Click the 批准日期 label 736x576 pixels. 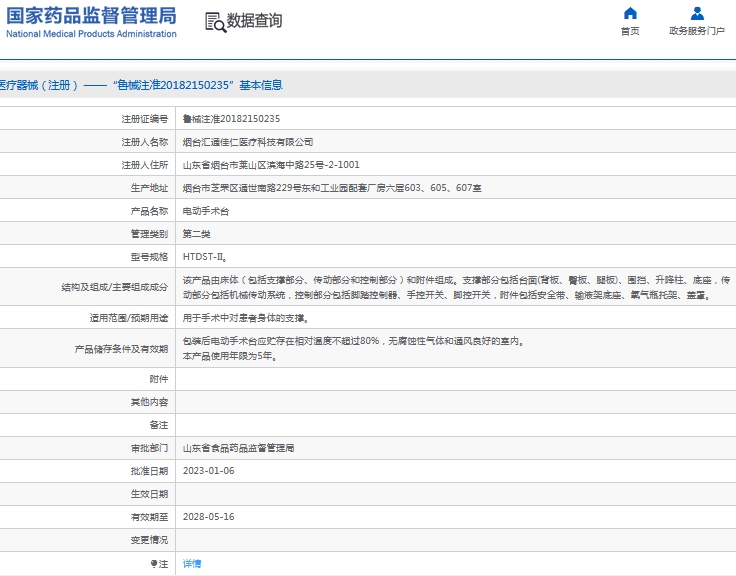pyautogui.click(x=149, y=471)
